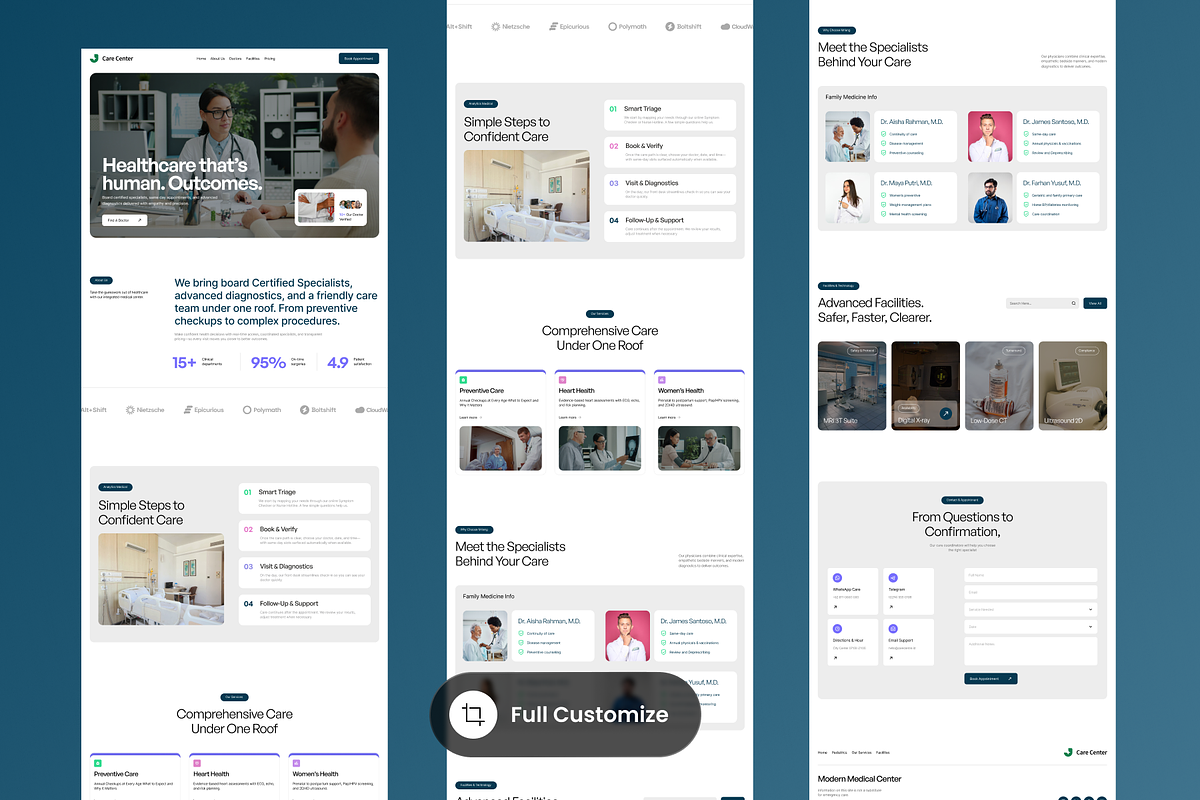Click purple Women's Health icon on middle page

(x=662, y=380)
